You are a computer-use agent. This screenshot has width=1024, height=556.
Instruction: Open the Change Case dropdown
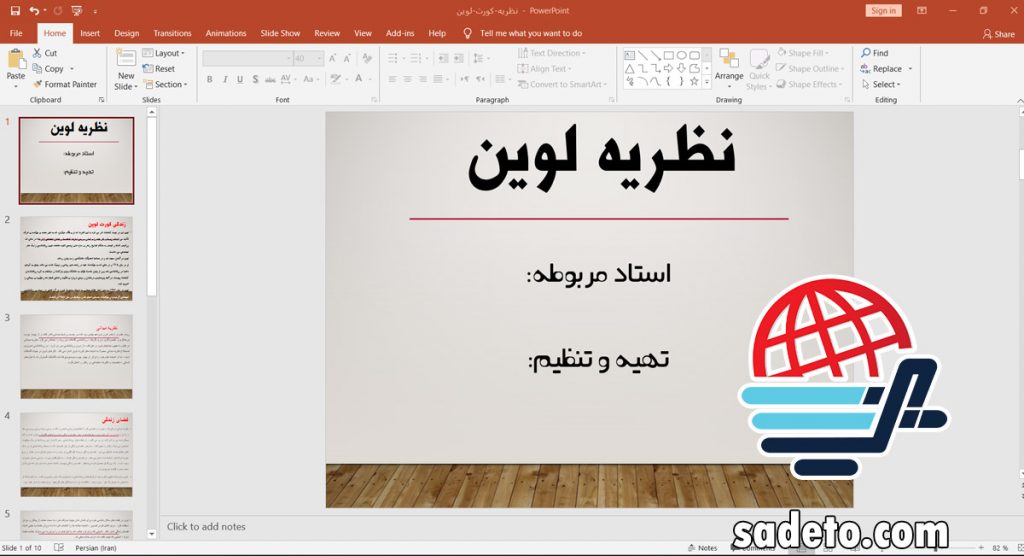tap(310, 79)
